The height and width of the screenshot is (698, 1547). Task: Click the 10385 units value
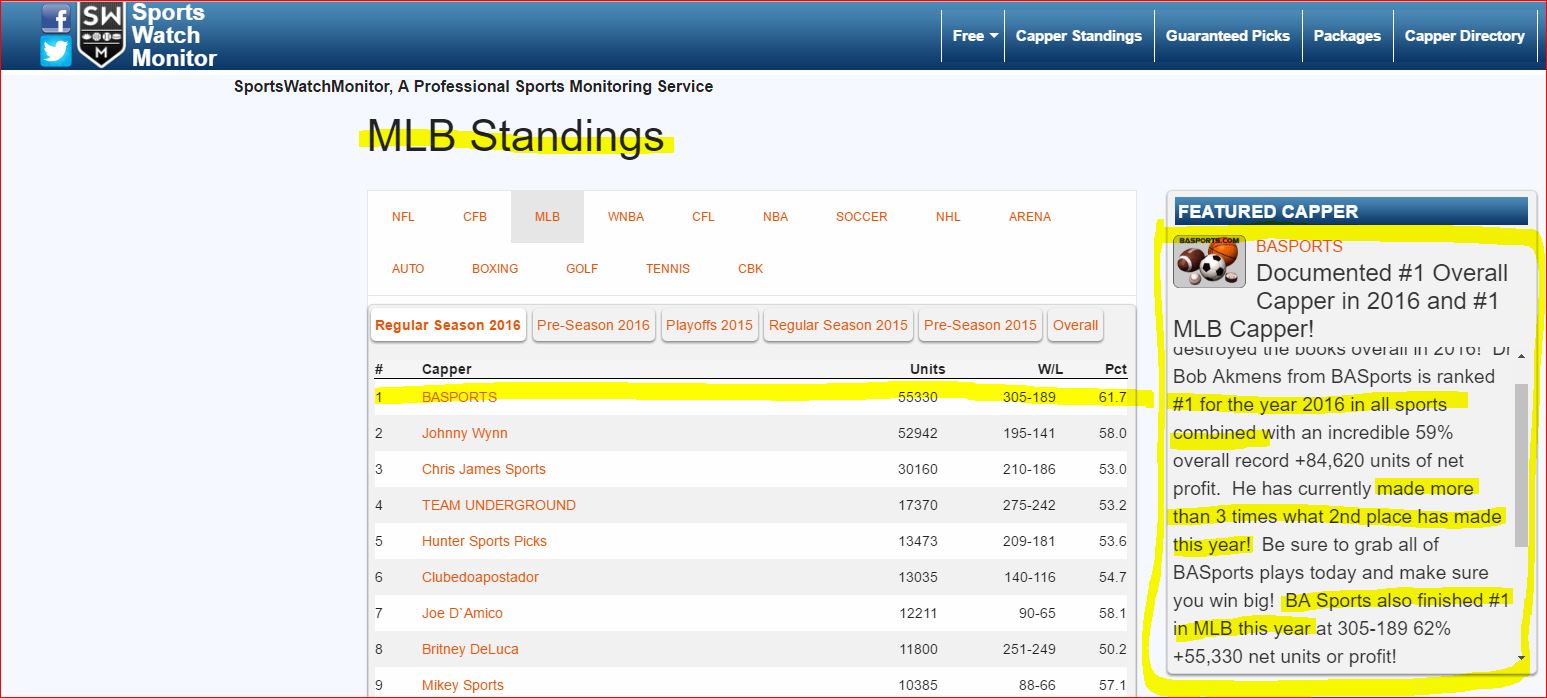918,685
